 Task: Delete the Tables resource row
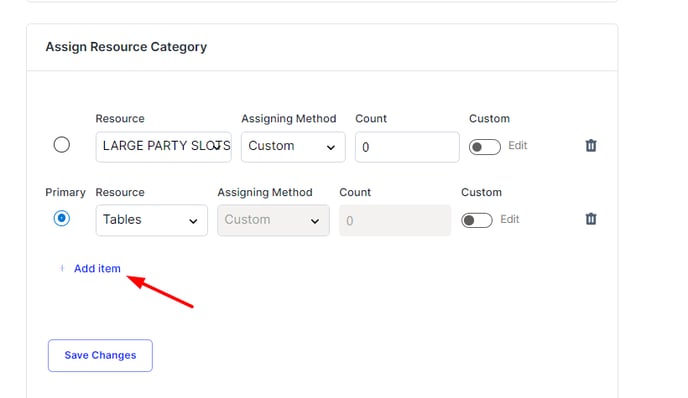591,219
